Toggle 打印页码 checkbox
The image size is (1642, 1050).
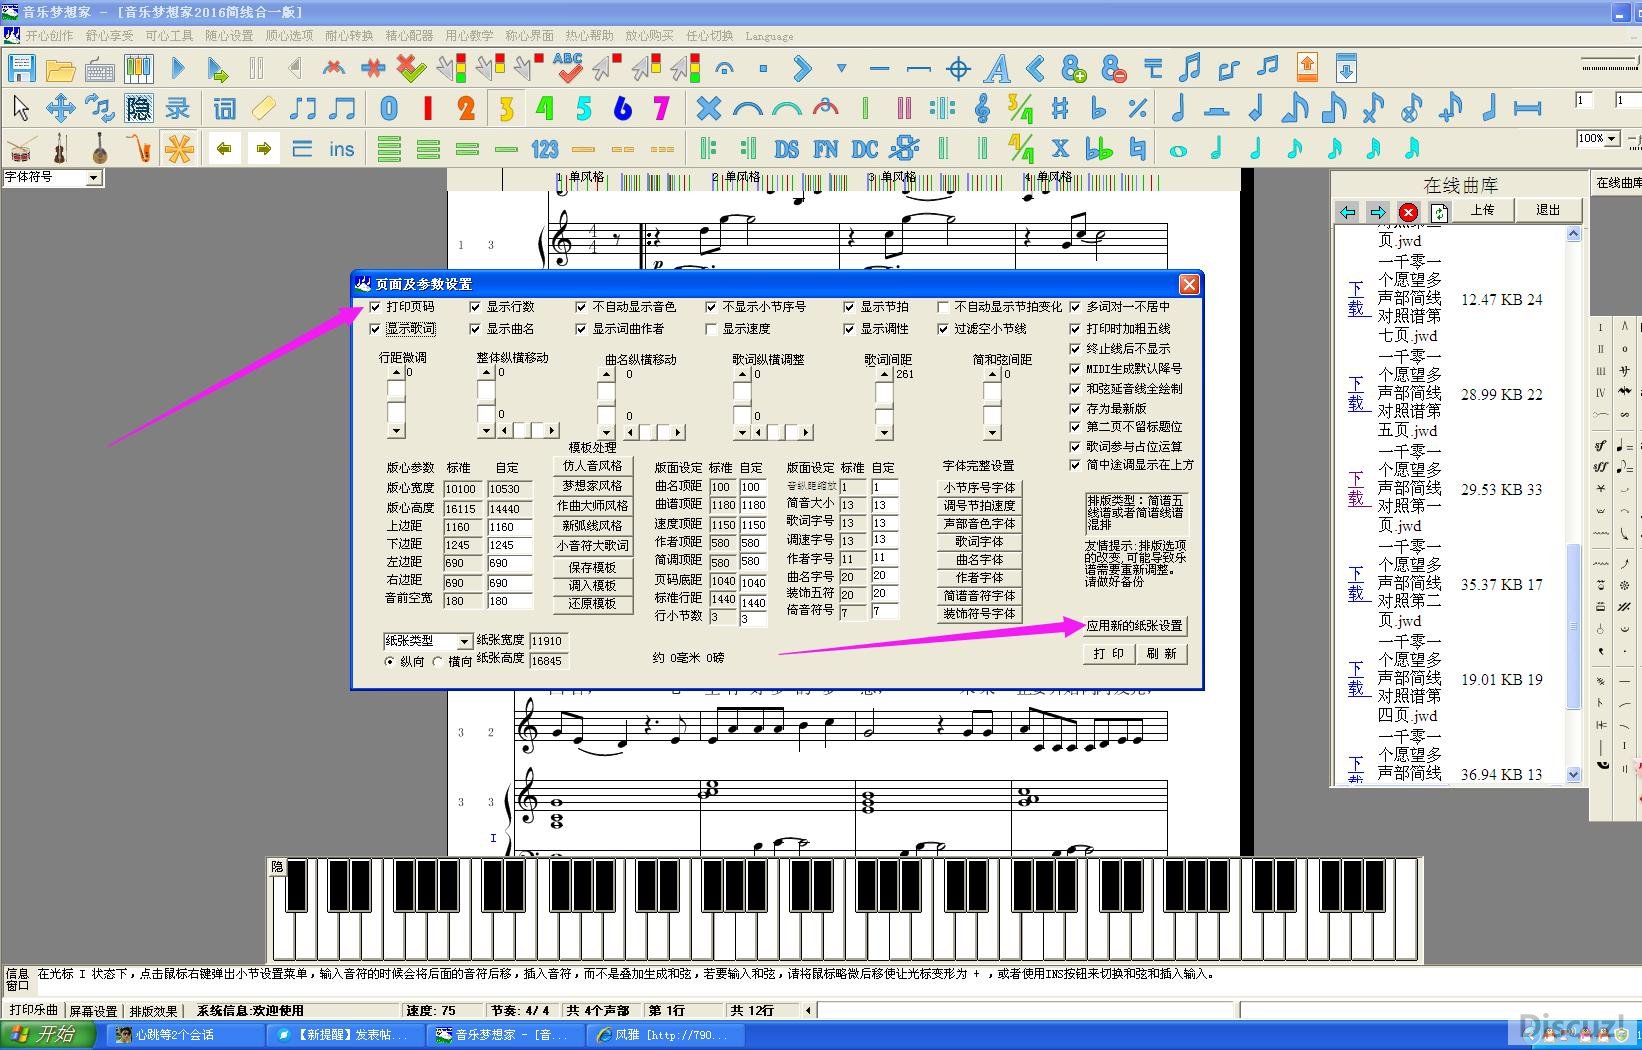pos(375,307)
